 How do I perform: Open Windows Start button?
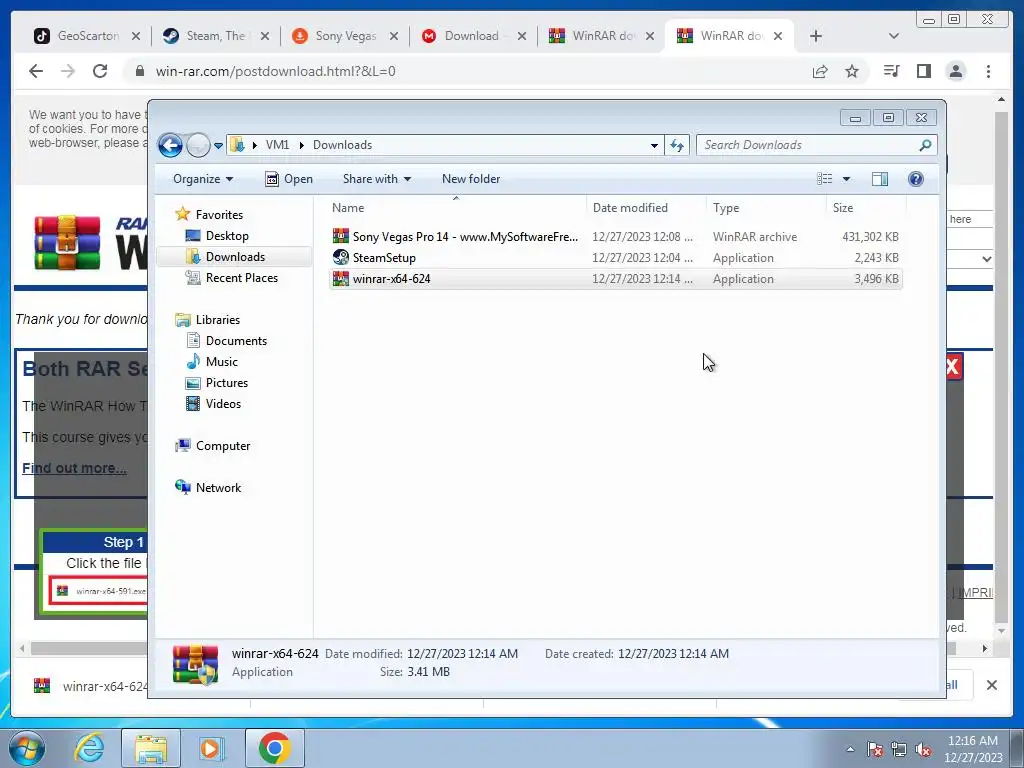(27, 748)
